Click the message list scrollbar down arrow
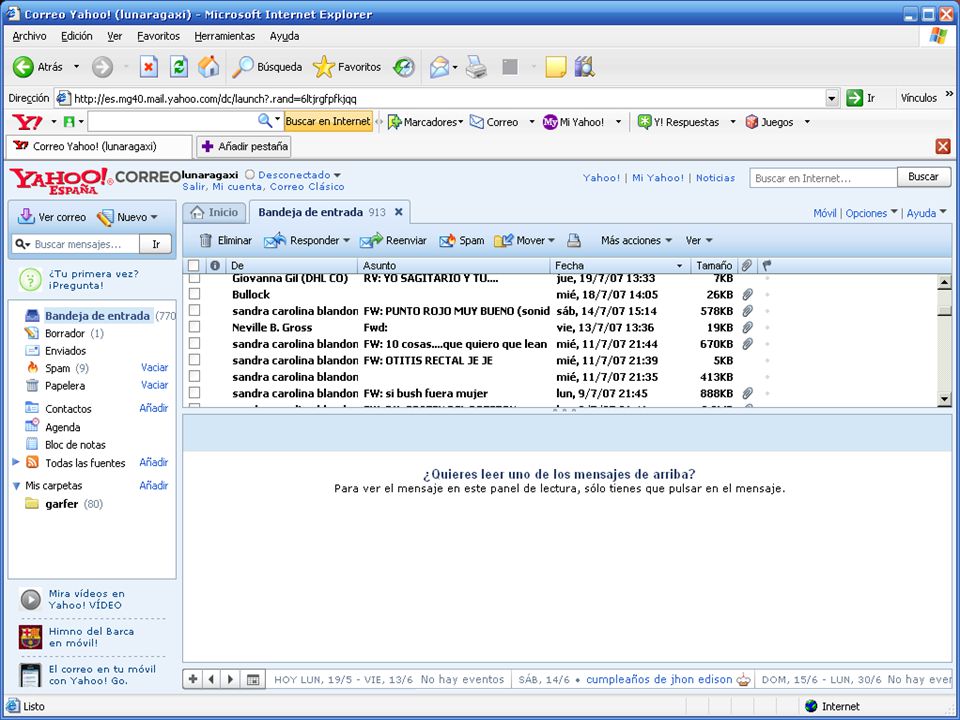The height and width of the screenshot is (720, 960). (944, 399)
